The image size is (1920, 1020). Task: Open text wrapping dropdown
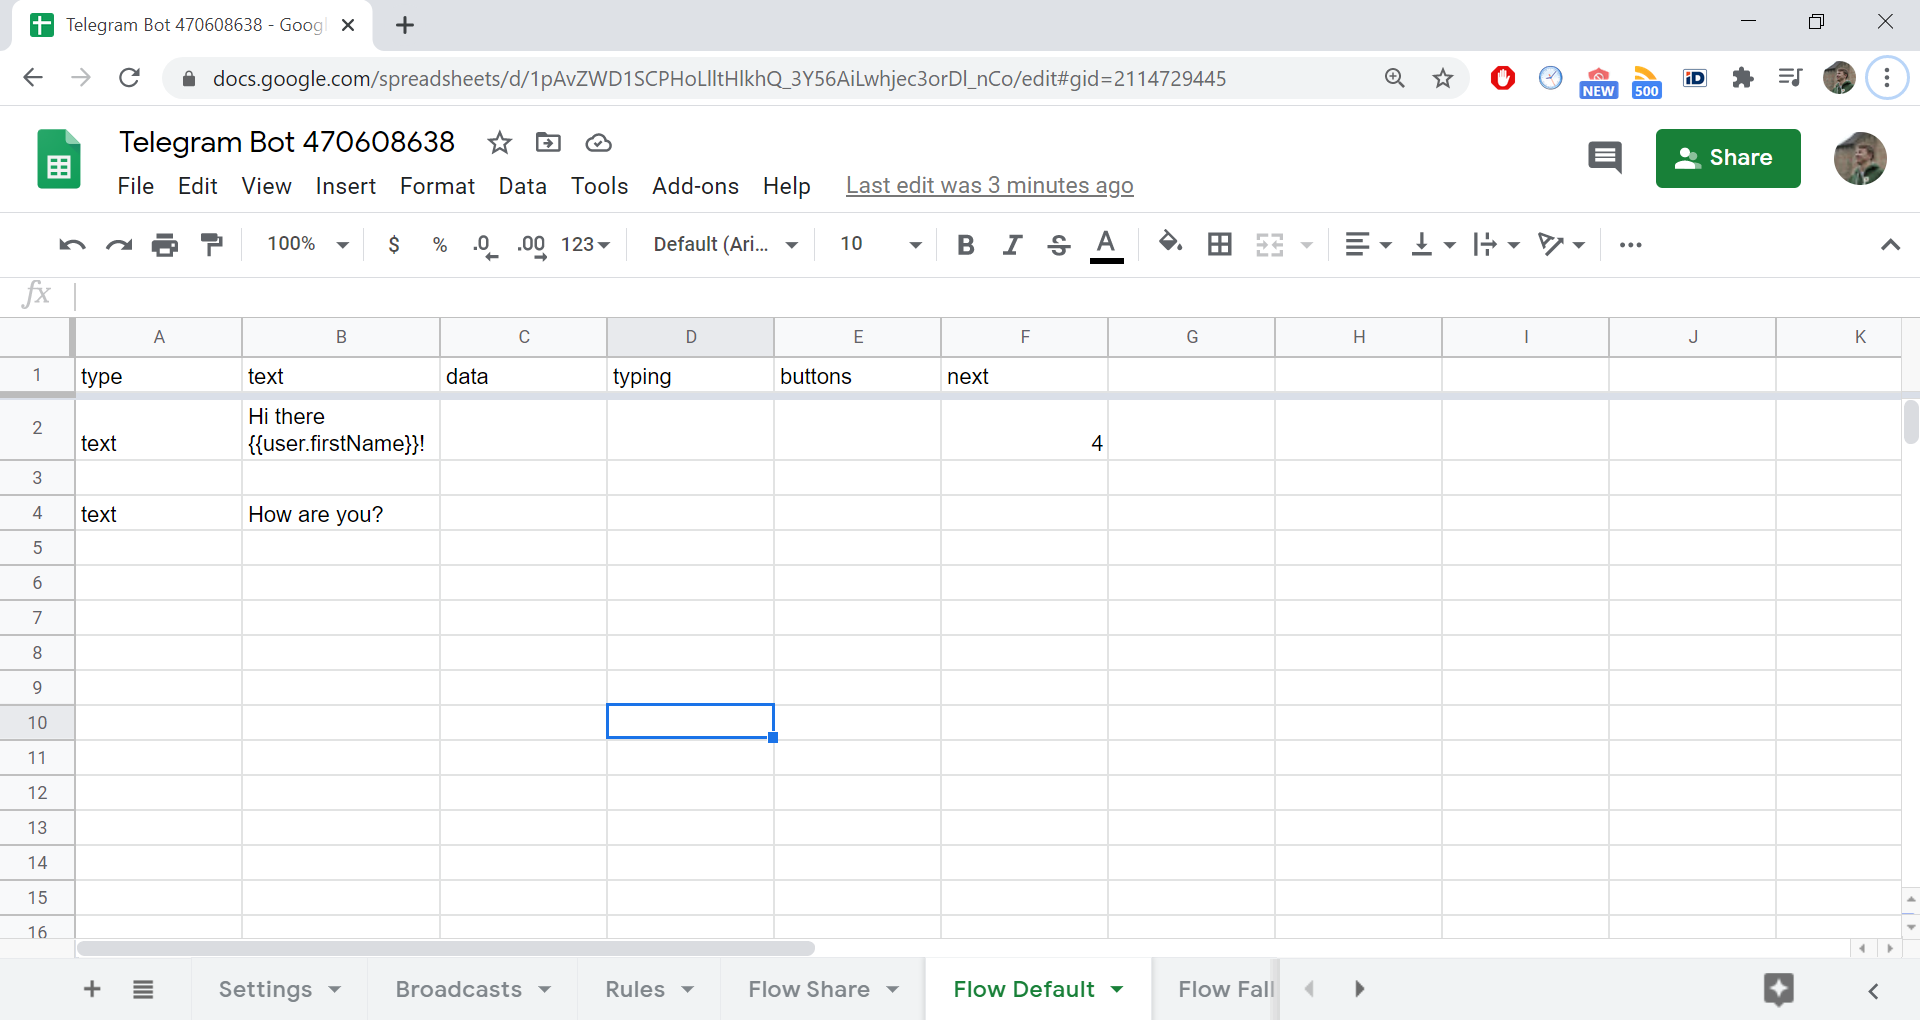[x=1496, y=245]
